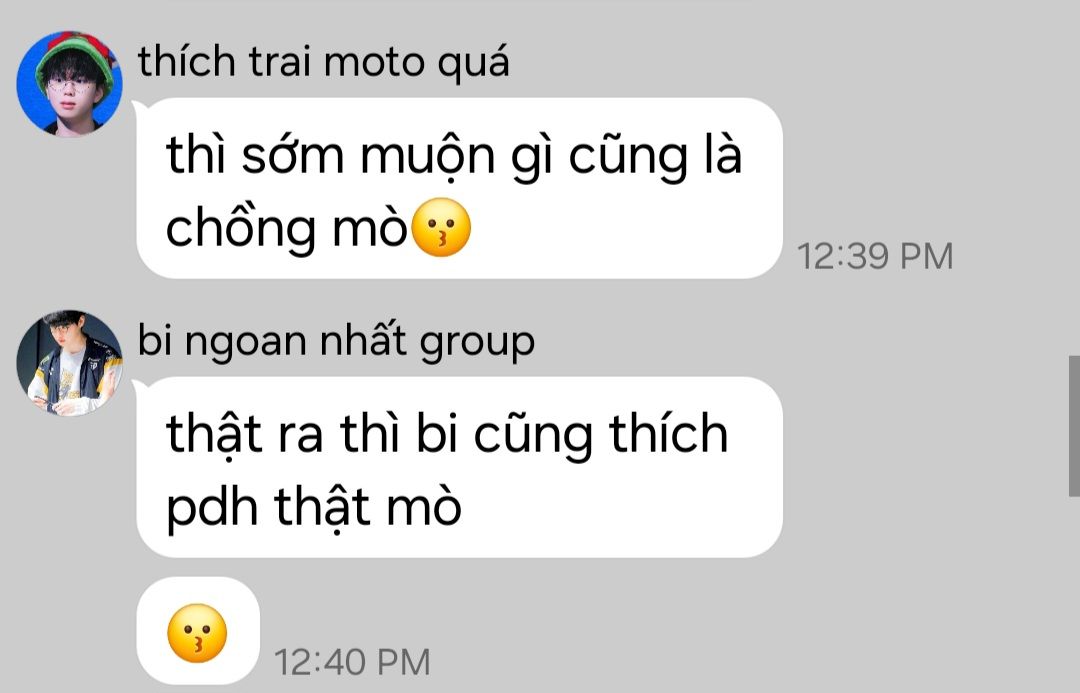1080x693 pixels.
Task: Select the message "thì sớm muộn gì cũng là chồng mò"
Action: point(459,188)
